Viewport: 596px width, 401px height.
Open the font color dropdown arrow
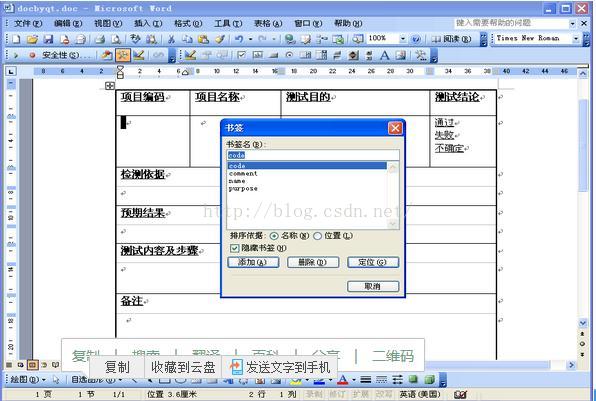coord(354,379)
